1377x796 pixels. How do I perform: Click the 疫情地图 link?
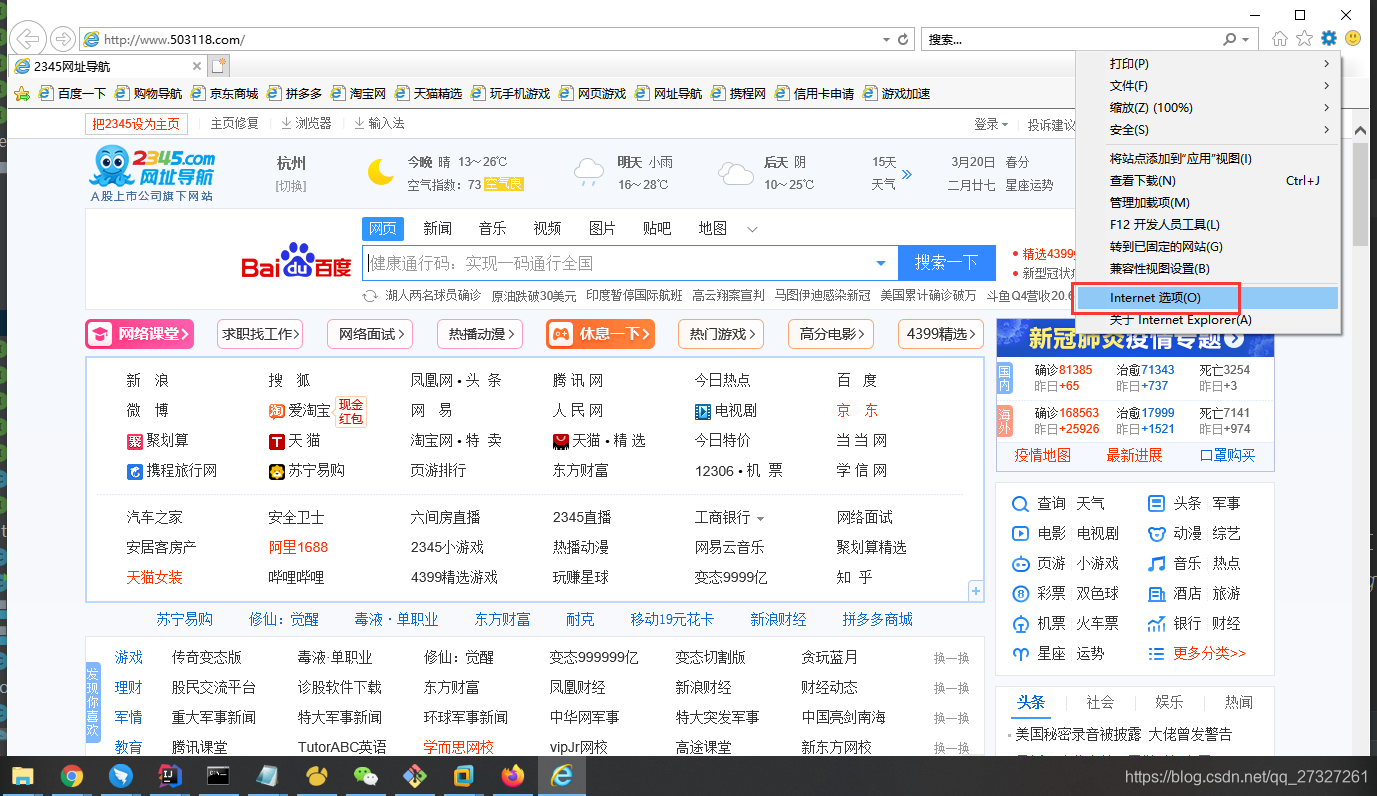(1042, 455)
